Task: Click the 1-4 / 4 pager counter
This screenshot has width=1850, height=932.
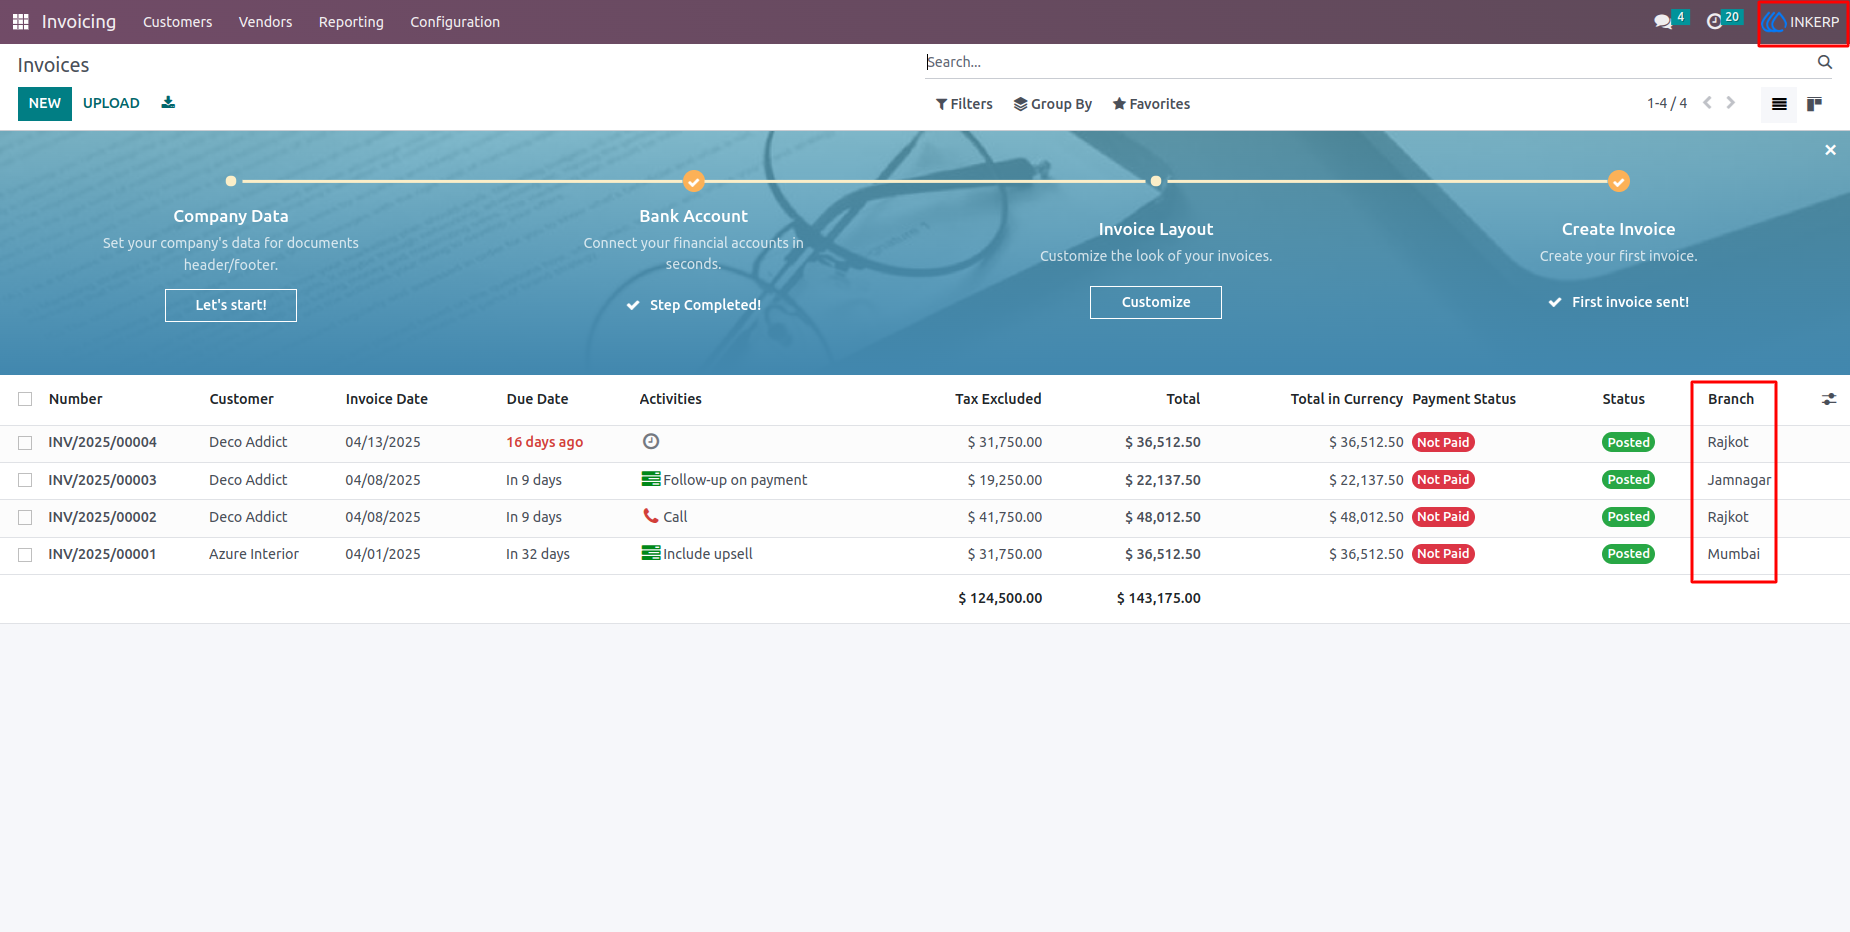Action: 1667,103
